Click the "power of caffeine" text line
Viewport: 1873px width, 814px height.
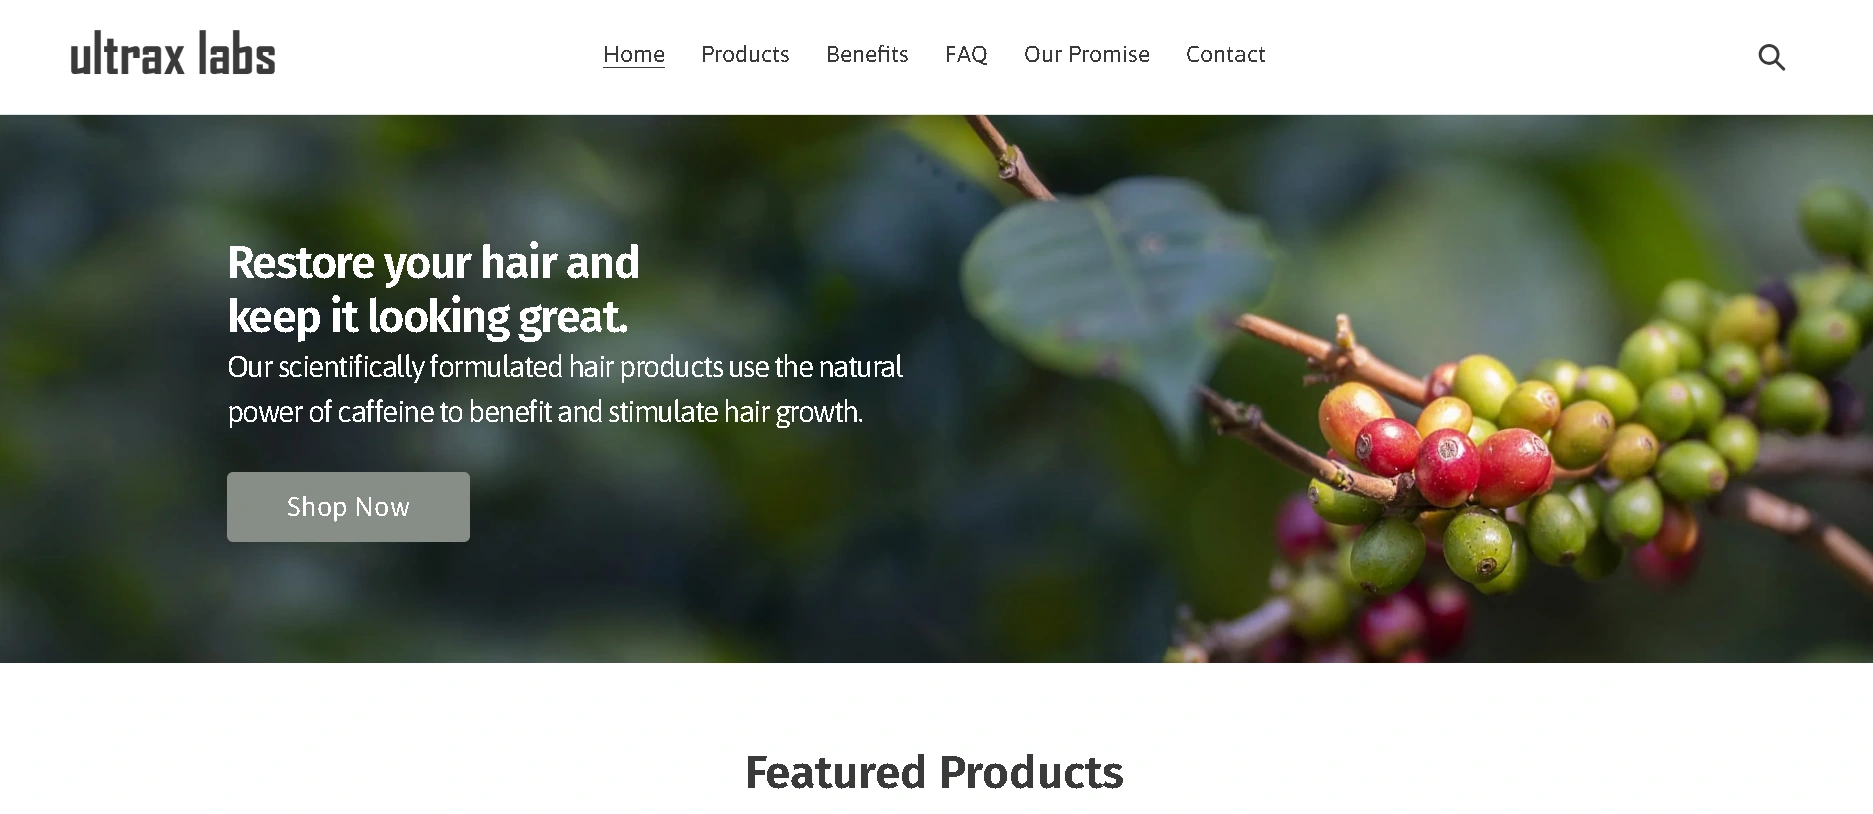click(545, 412)
